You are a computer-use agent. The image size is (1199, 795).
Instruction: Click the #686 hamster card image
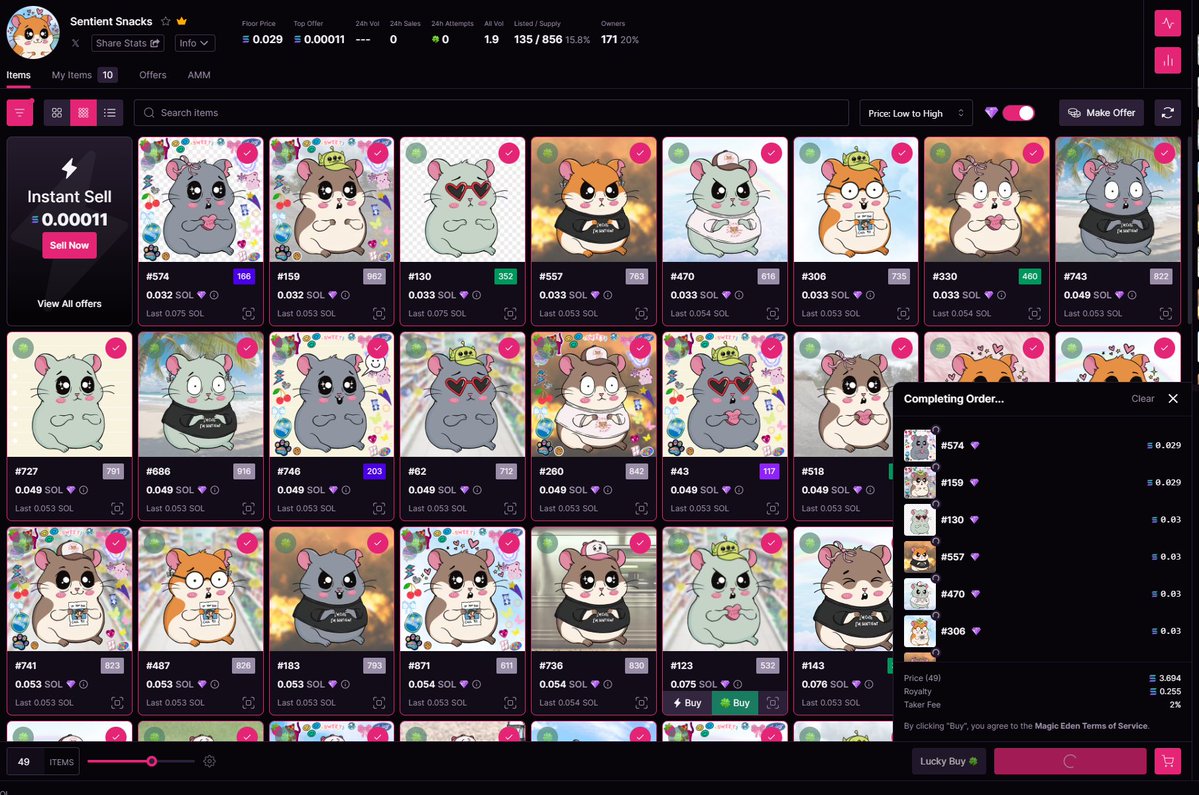(200, 394)
